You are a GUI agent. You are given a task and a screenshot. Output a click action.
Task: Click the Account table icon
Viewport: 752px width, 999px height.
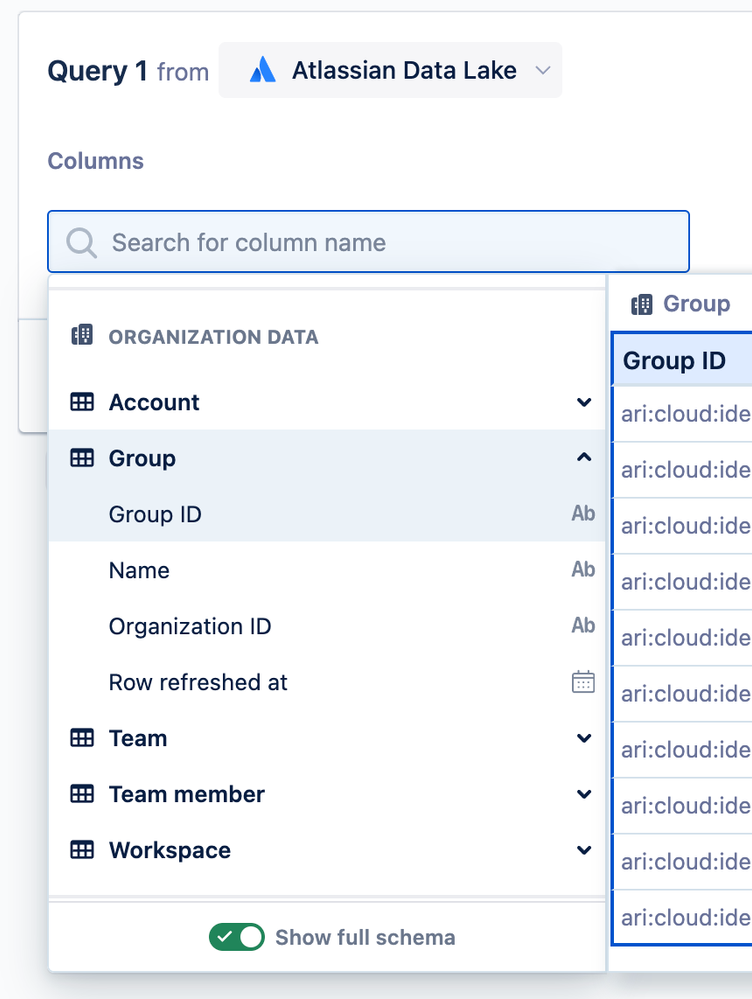(x=82, y=402)
